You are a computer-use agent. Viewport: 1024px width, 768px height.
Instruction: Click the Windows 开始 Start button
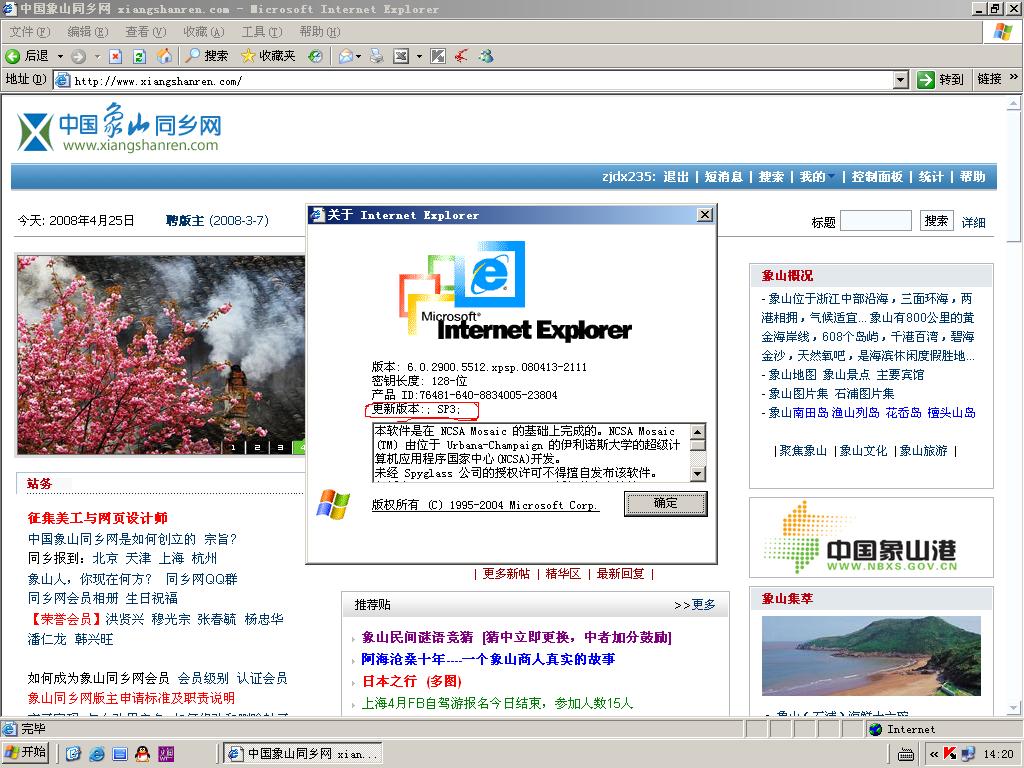click(x=26, y=753)
